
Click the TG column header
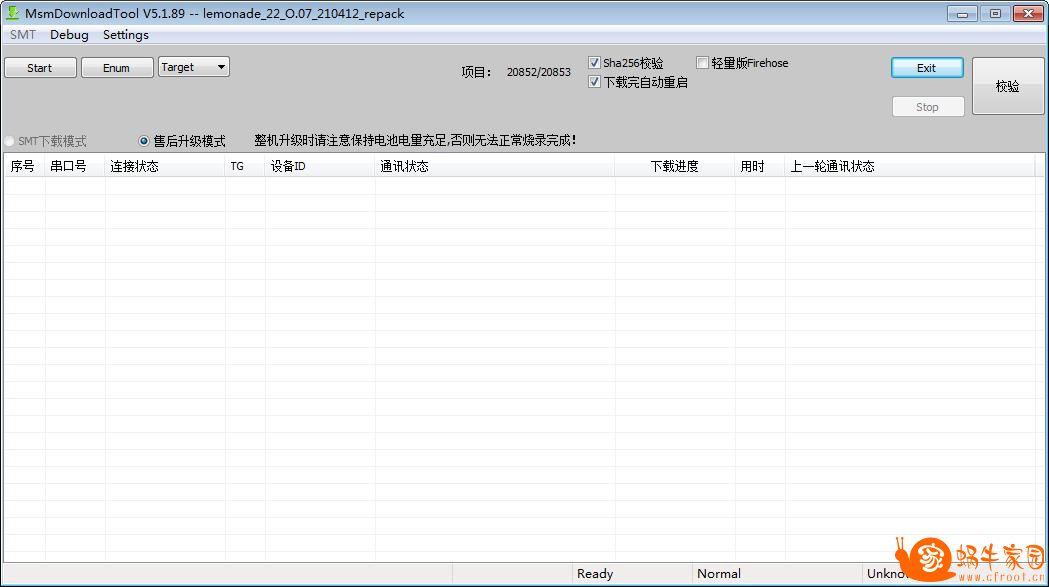pyautogui.click(x=245, y=166)
